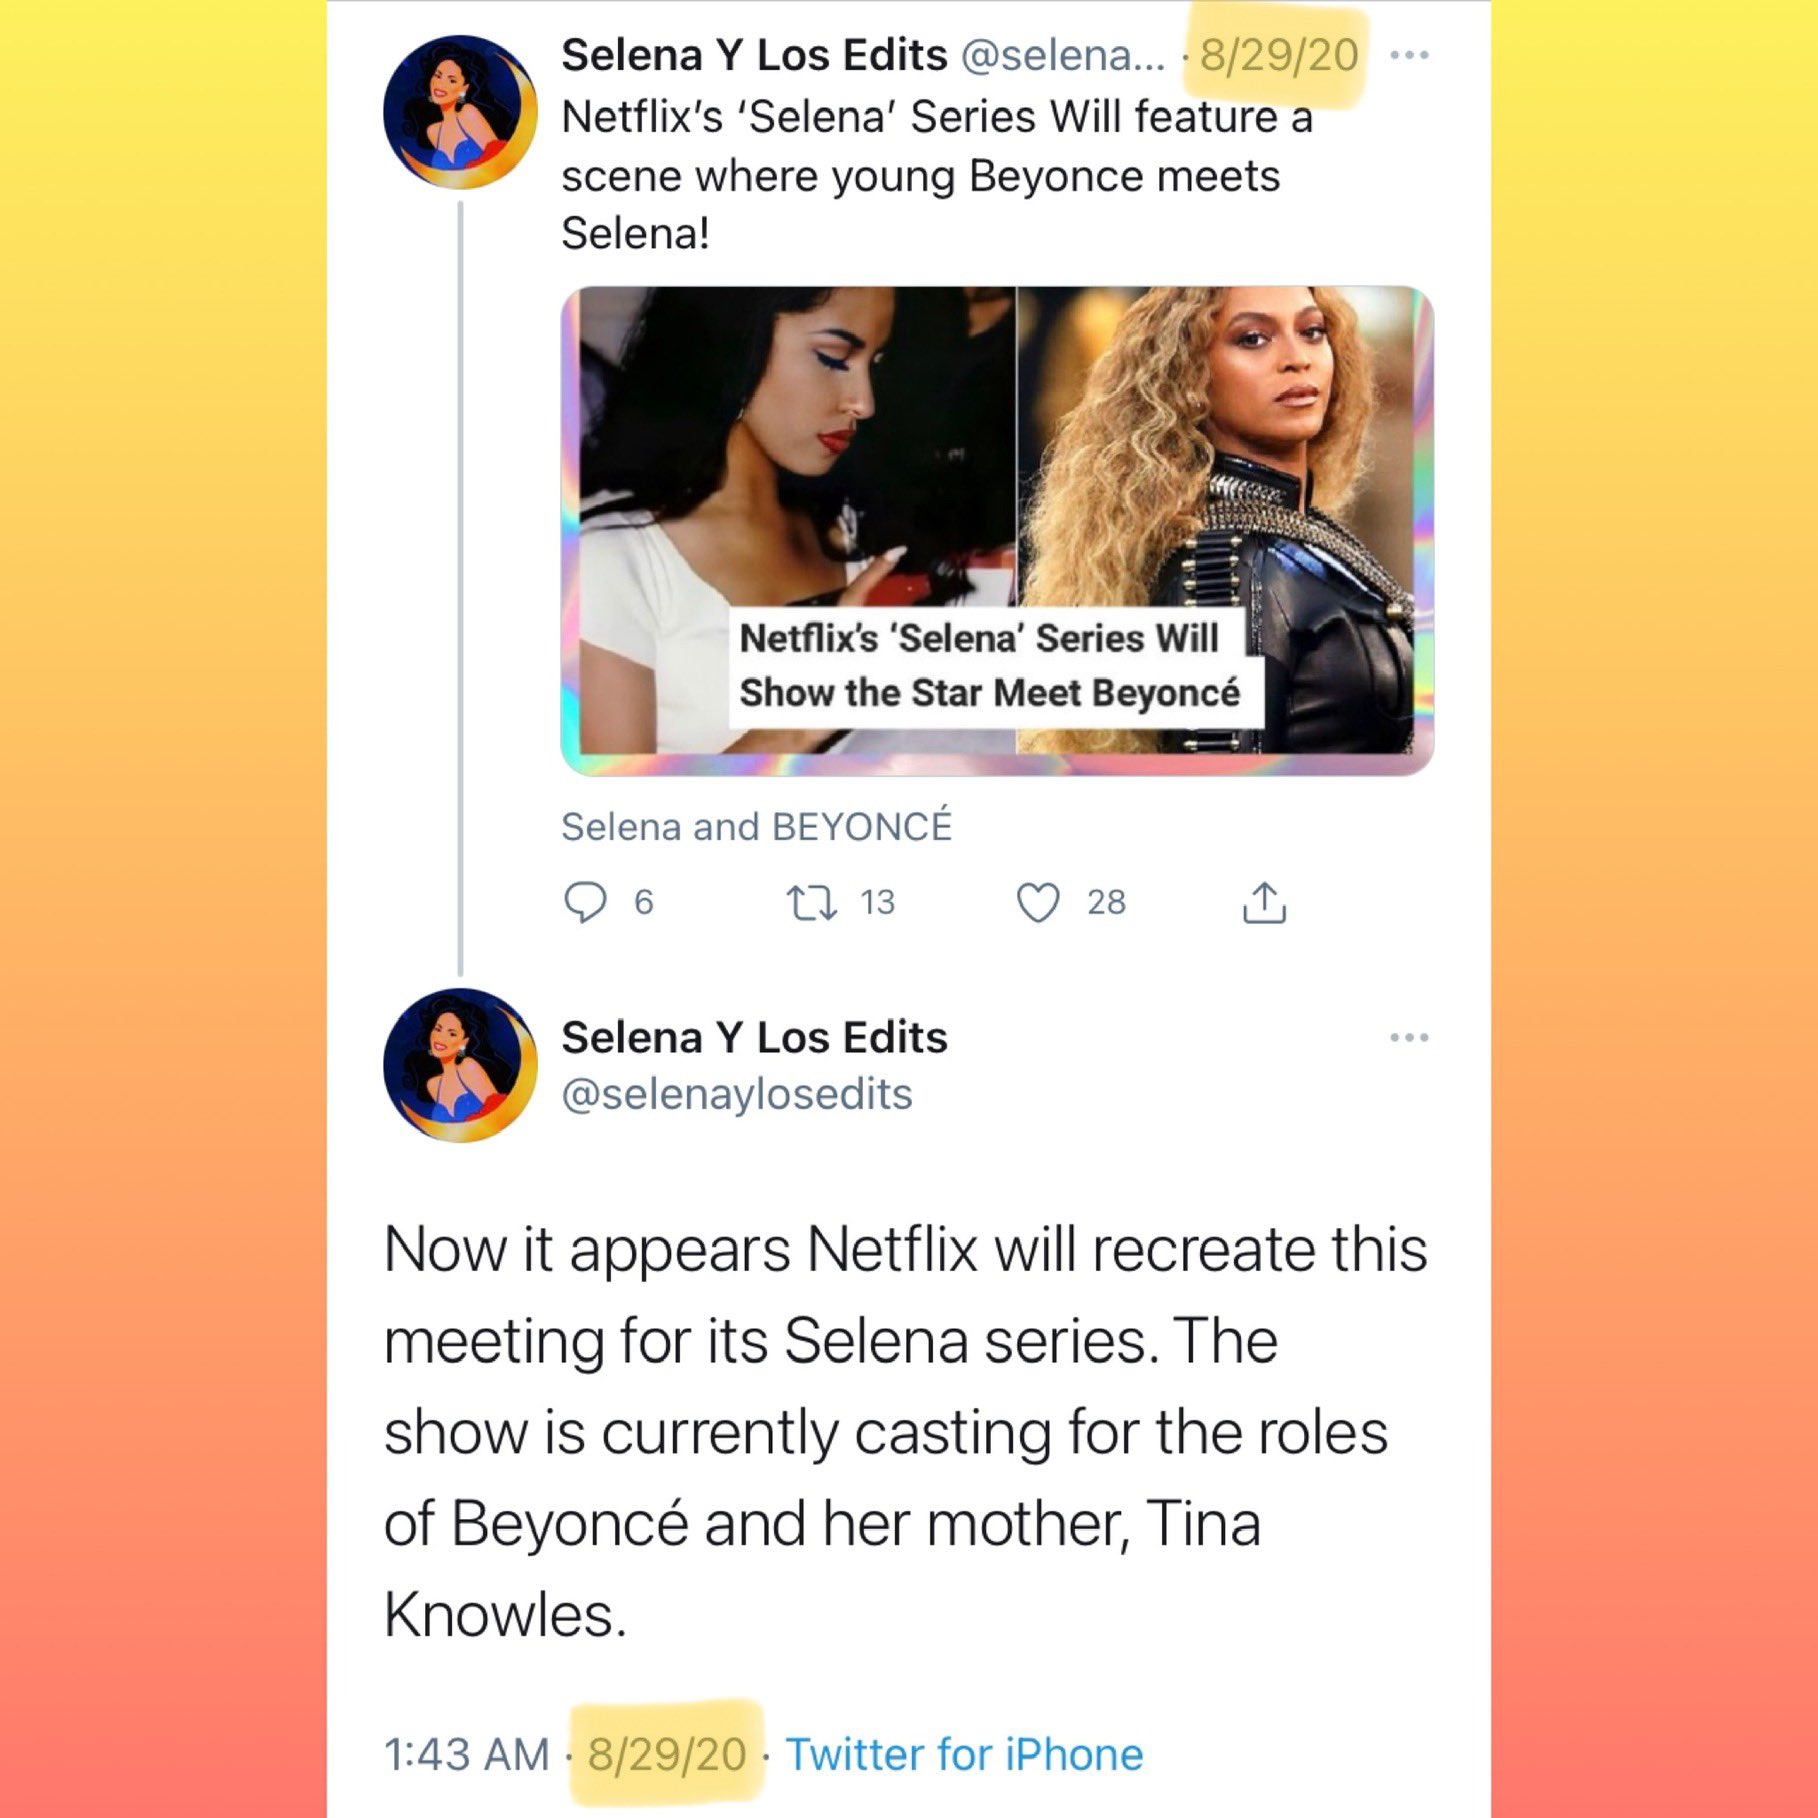Image resolution: width=1818 pixels, height=1818 pixels.
Task: Open the second tweet's profile avatar
Action: pos(460,1065)
